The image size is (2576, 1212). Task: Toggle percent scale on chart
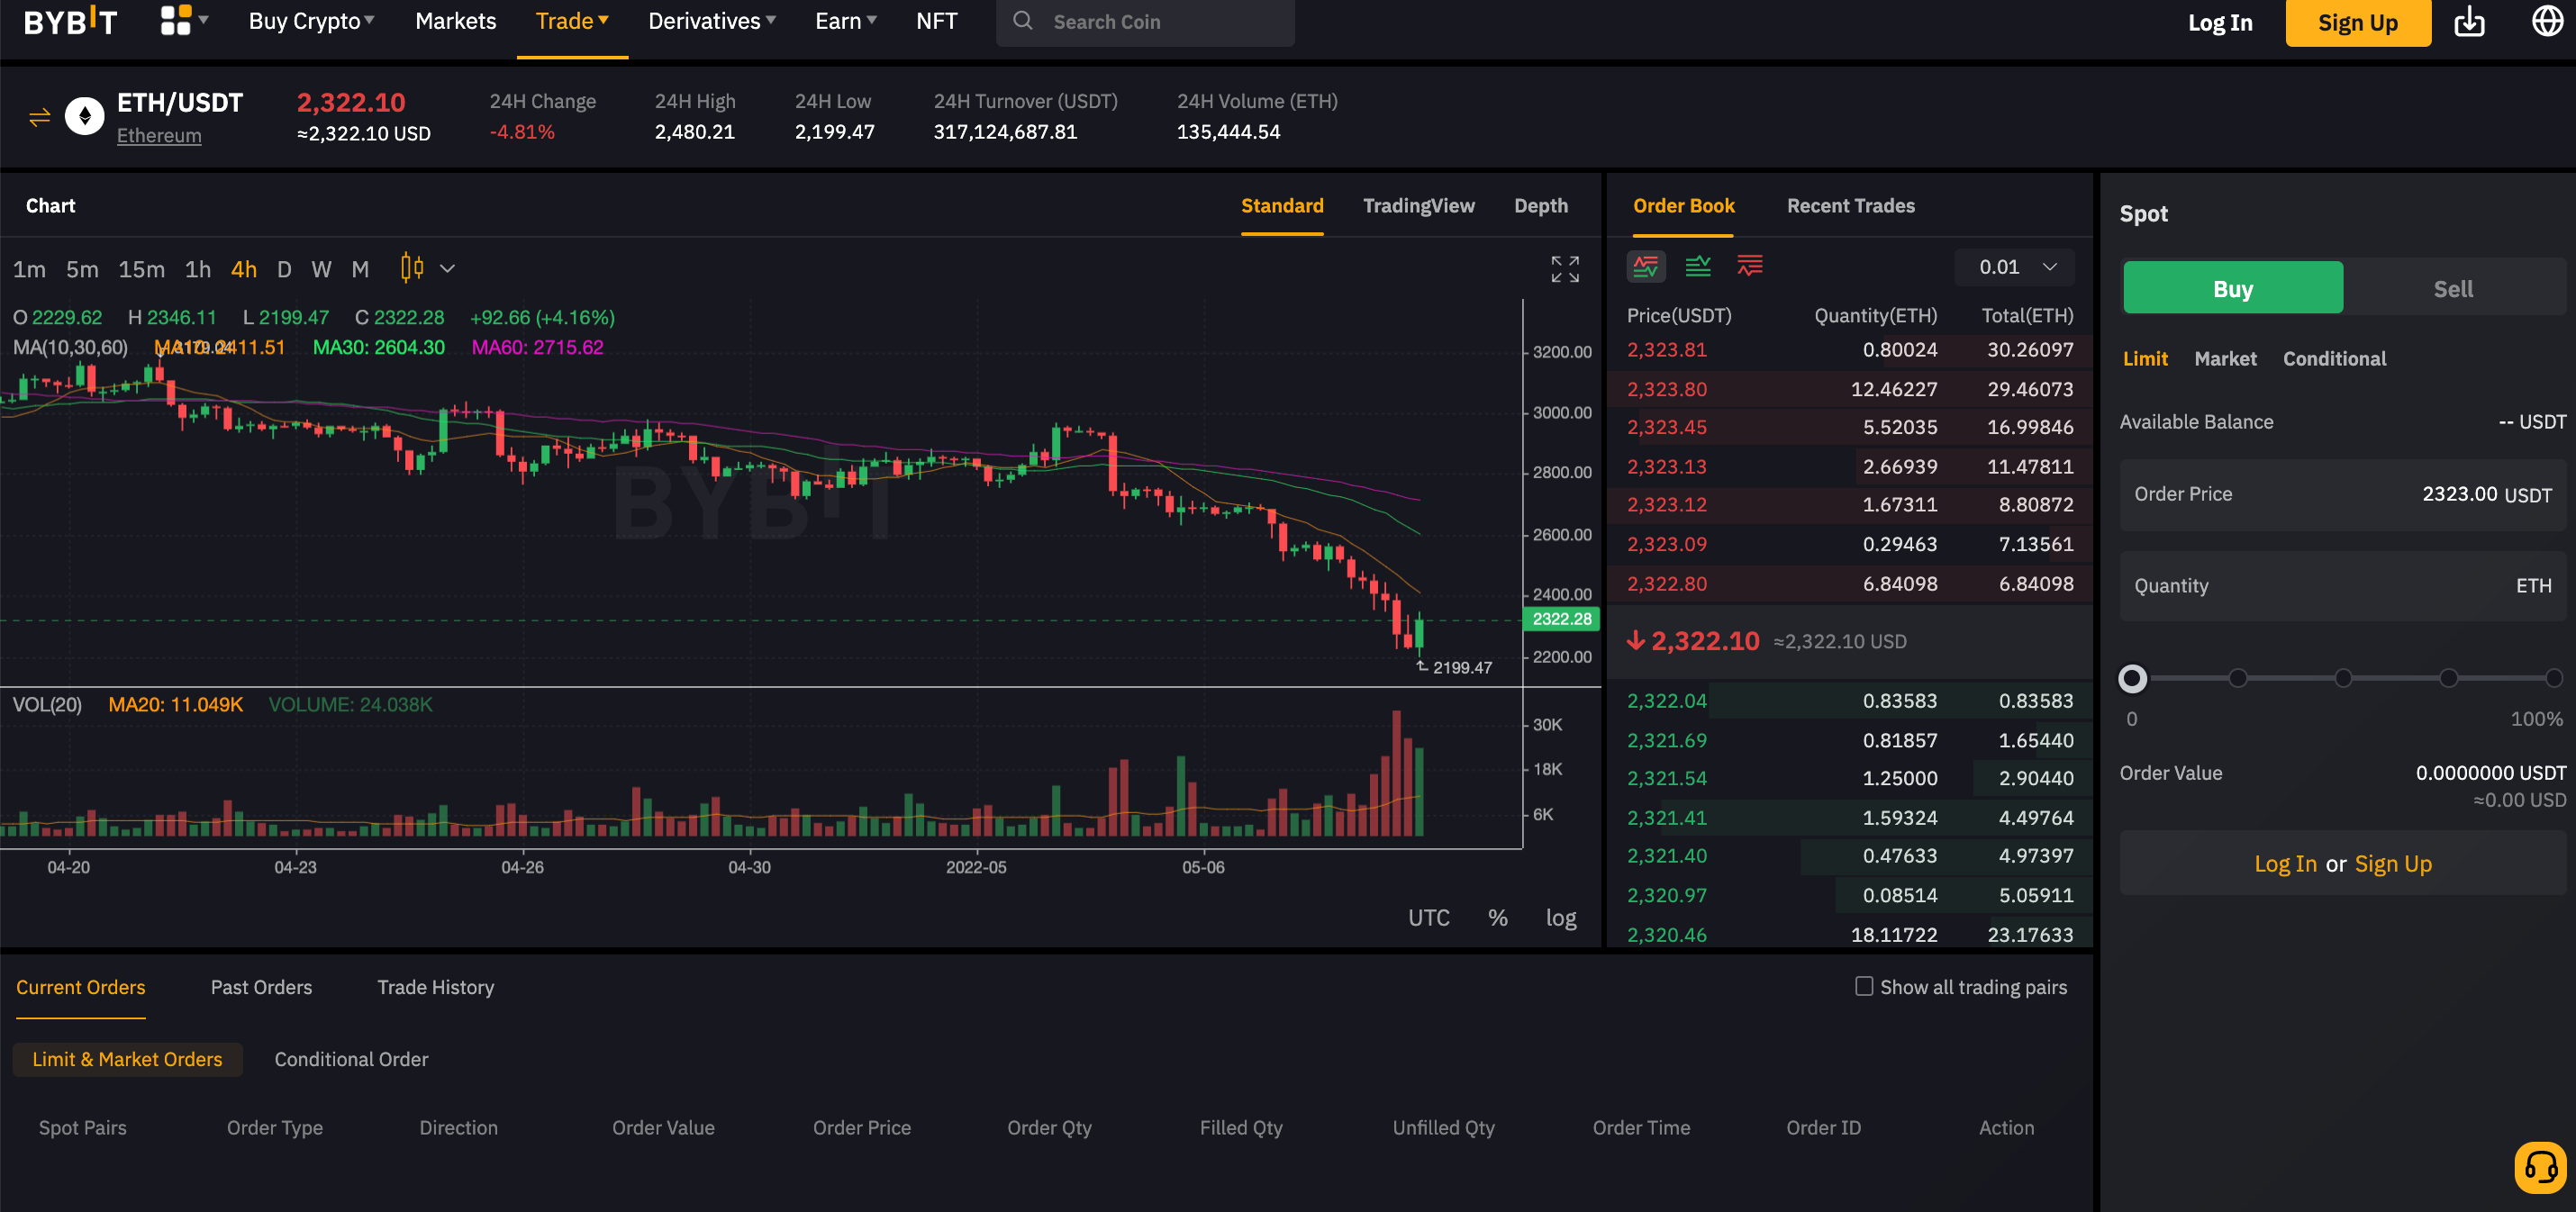coord(1497,918)
